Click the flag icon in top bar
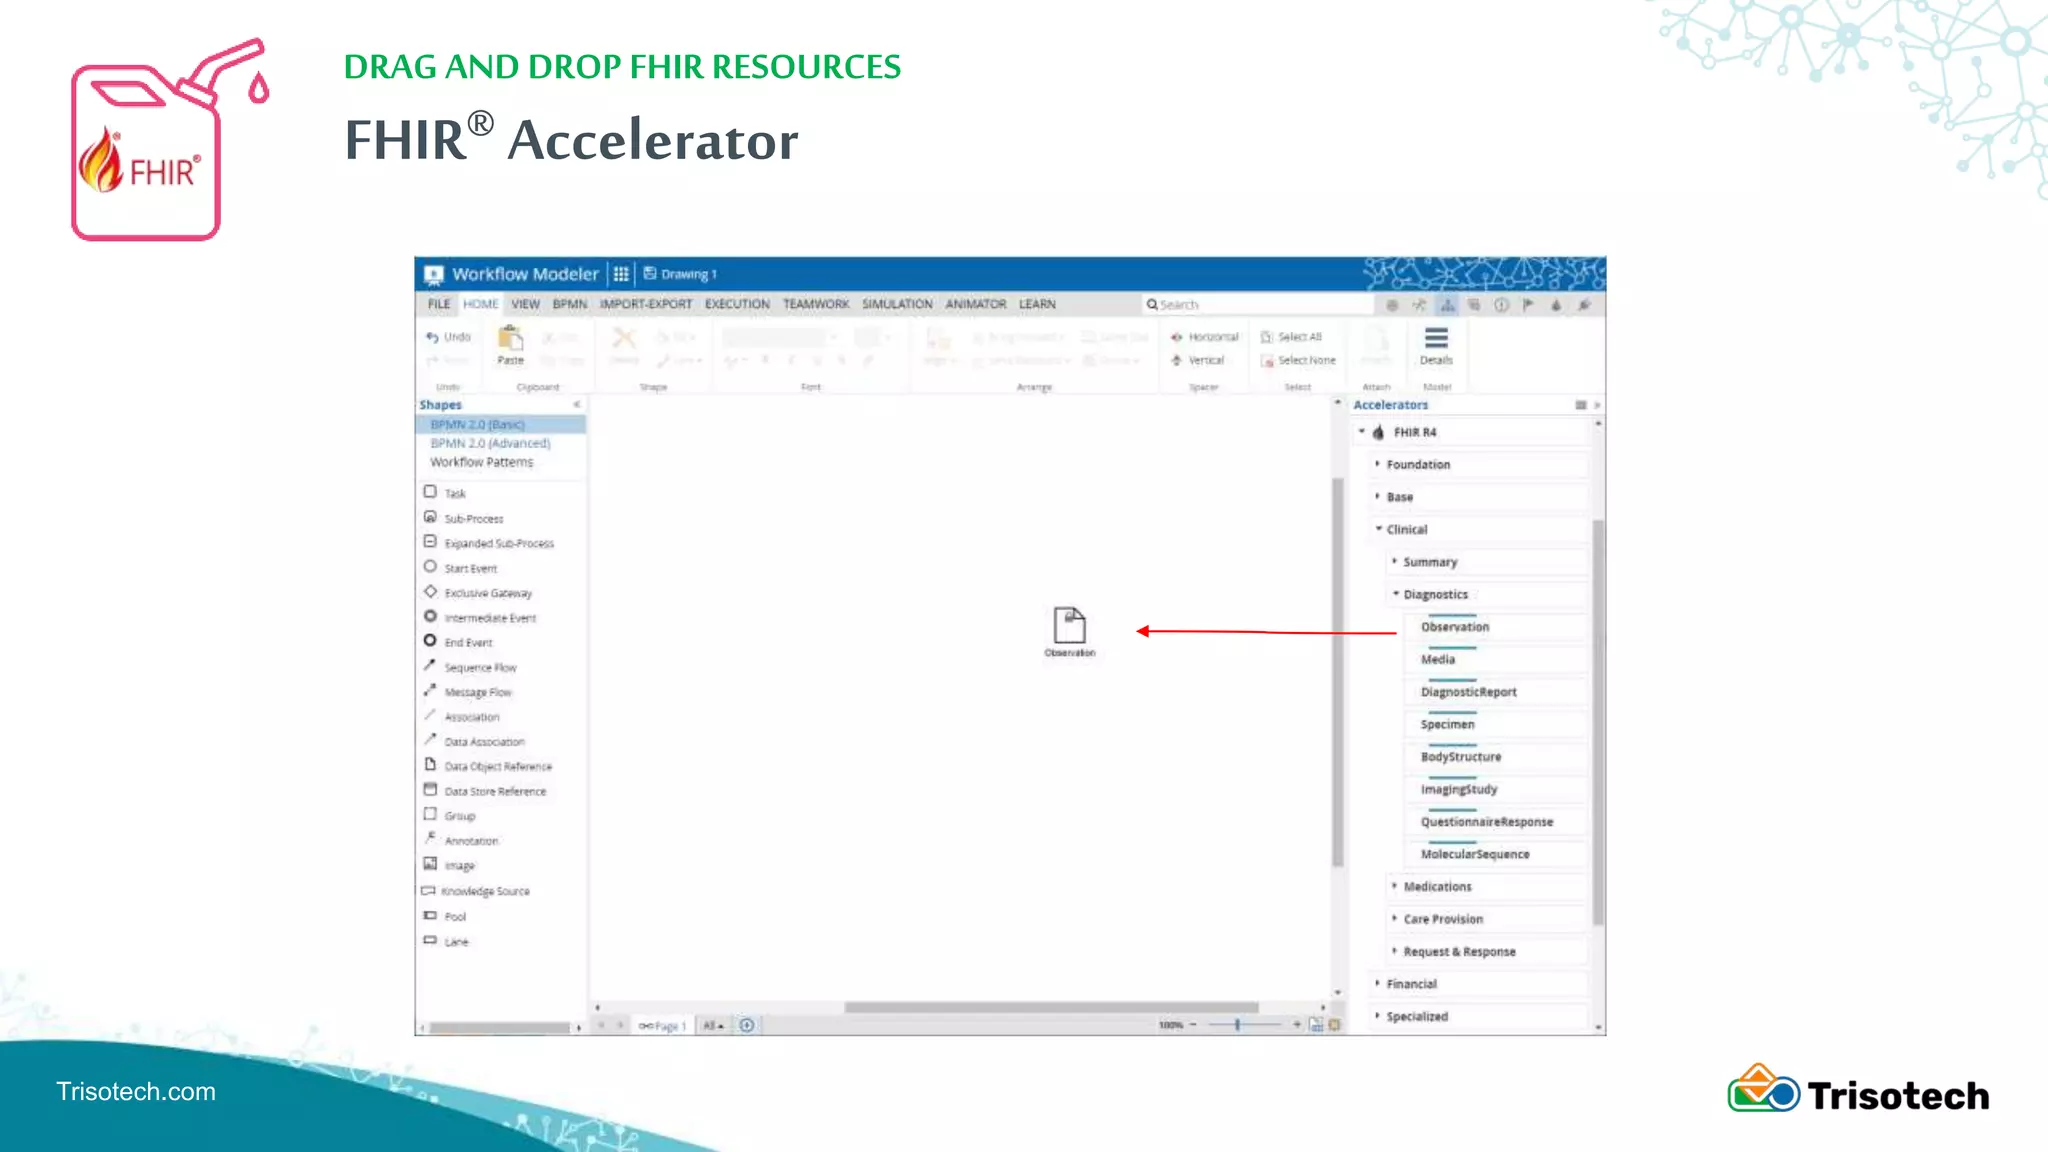 1528,305
